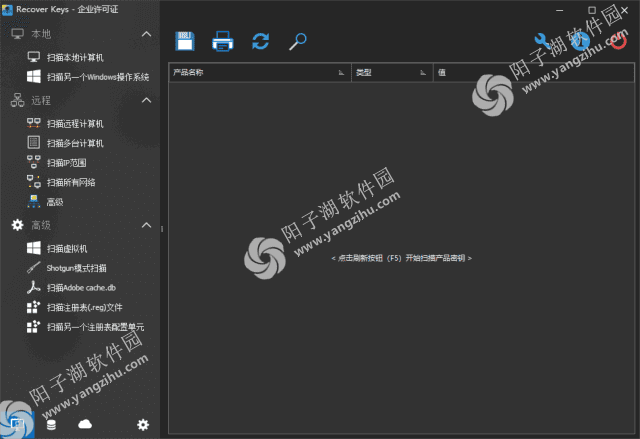Click the Print toolbar icon
640x439 pixels.
(222, 41)
